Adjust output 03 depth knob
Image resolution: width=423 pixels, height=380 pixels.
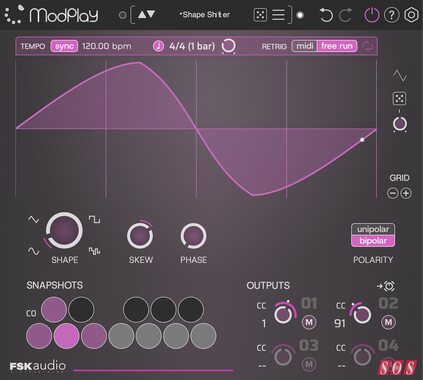point(283,356)
